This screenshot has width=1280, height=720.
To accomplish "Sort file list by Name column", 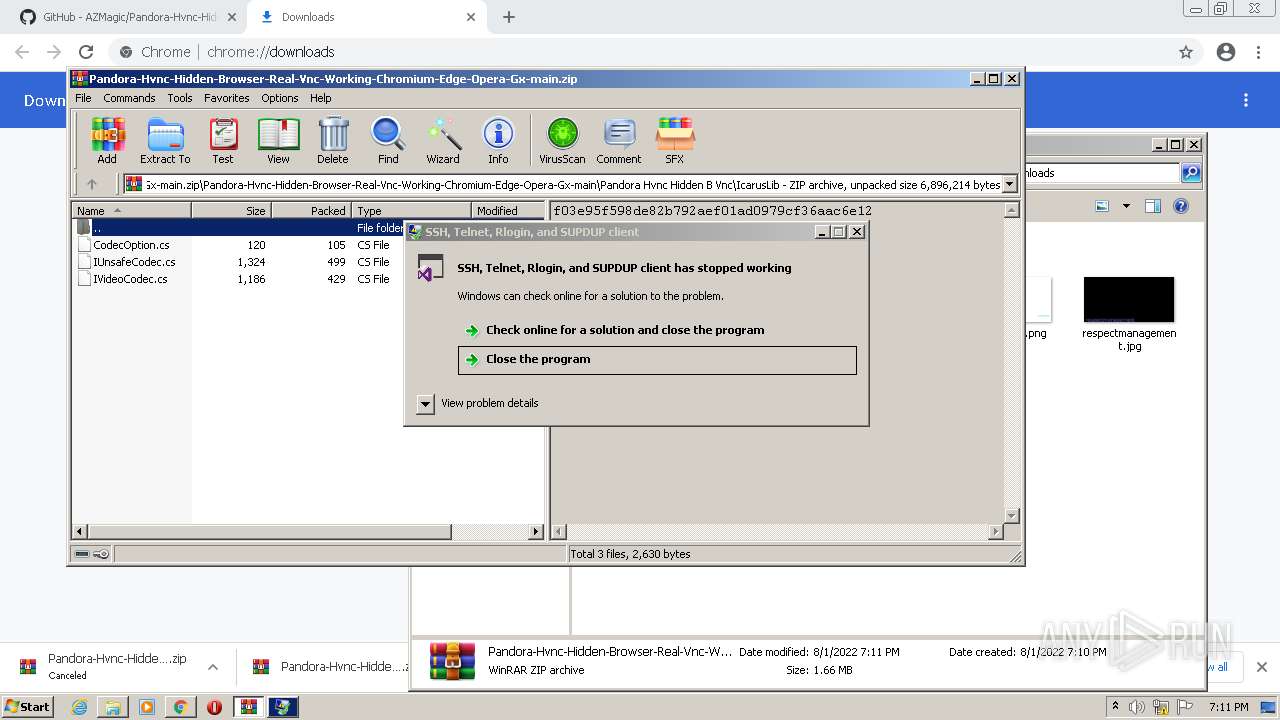I will coord(131,210).
